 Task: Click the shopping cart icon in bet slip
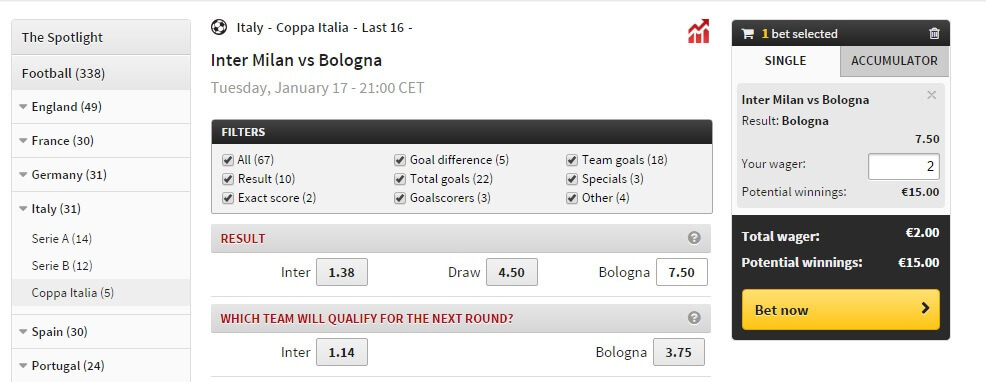click(x=748, y=34)
